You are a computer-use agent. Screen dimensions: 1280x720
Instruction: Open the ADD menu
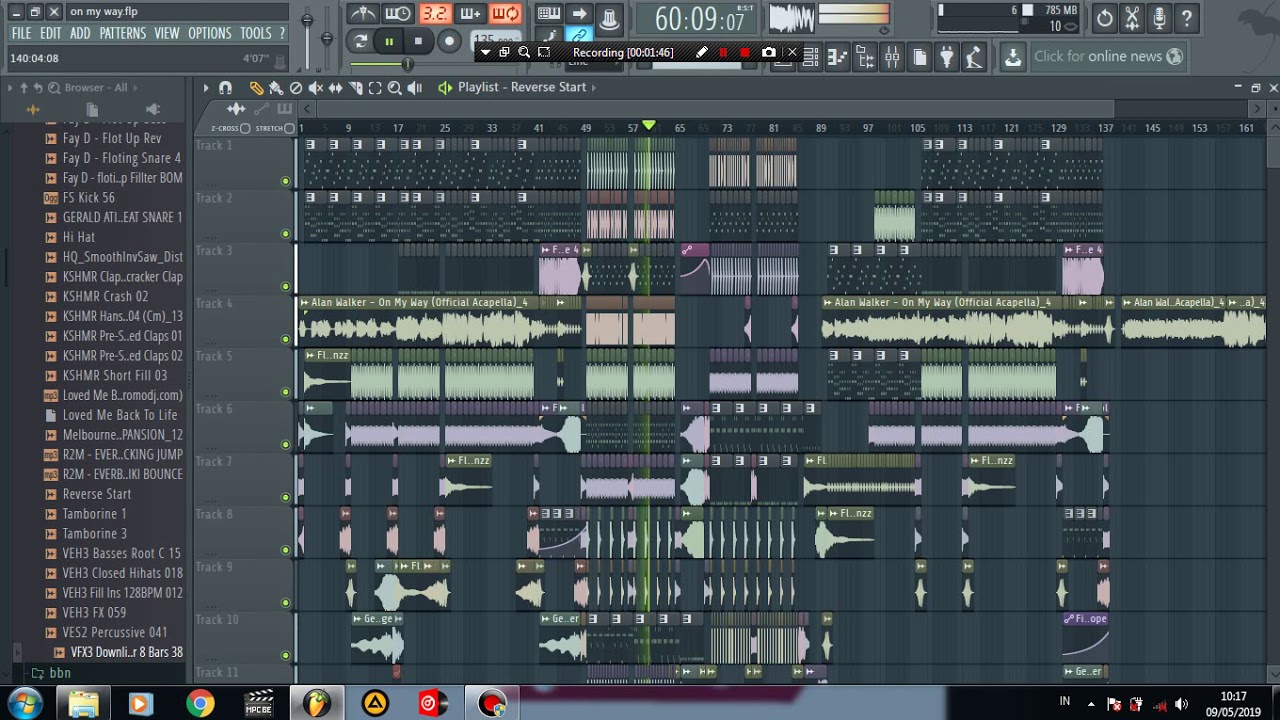(x=80, y=33)
